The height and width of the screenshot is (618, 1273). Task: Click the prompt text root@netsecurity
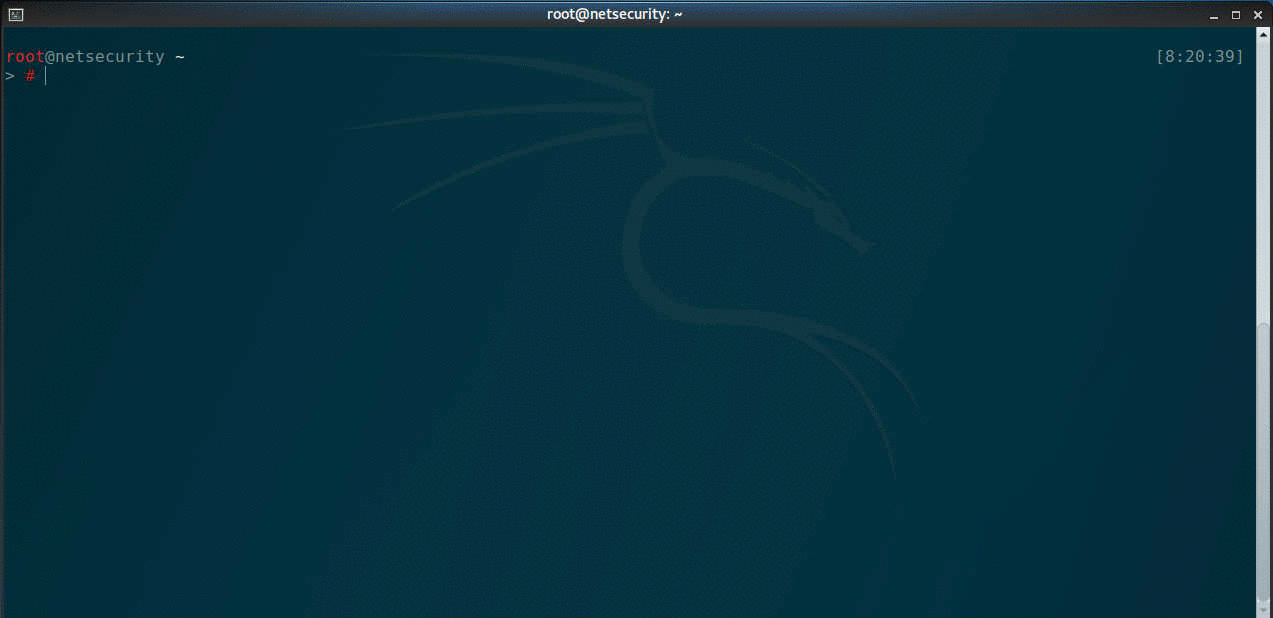[x=85, y=57]
